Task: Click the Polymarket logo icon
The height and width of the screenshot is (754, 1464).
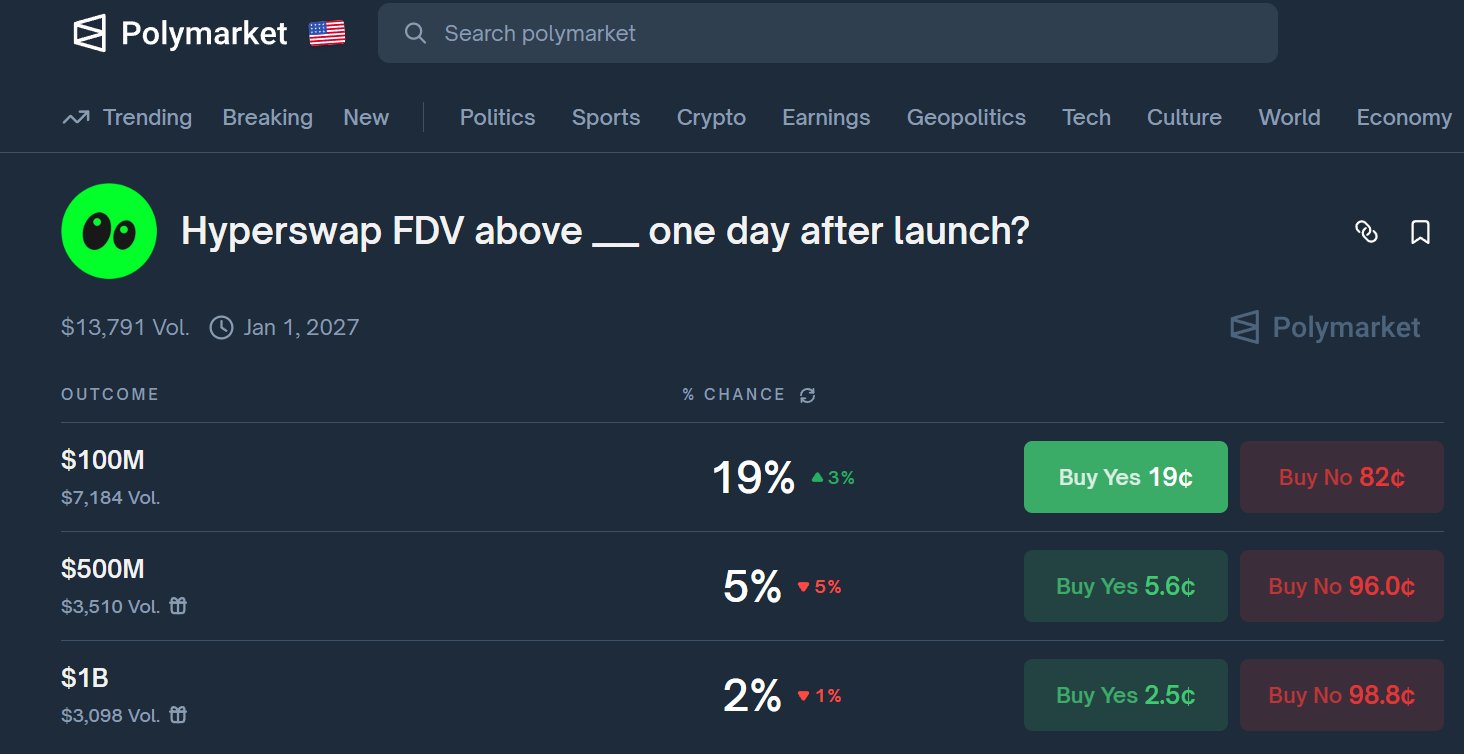Action: click(89, 33)
